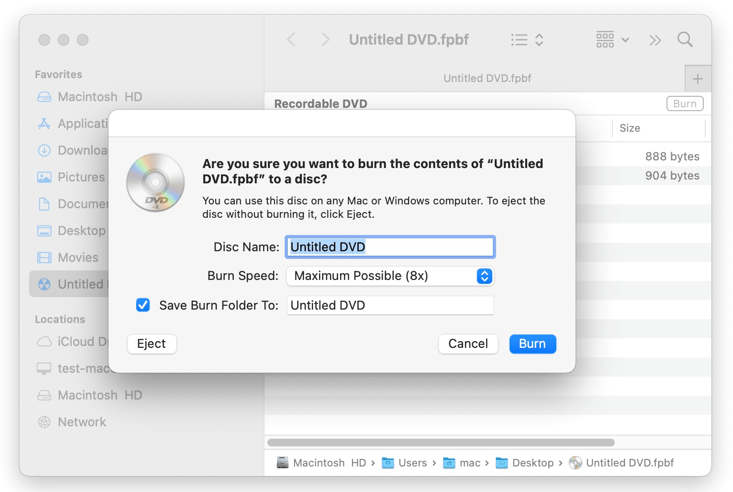Uncheck Save Burn Folder To checkbox
This screenshot has width=733, height=492.
coord(143,305)
